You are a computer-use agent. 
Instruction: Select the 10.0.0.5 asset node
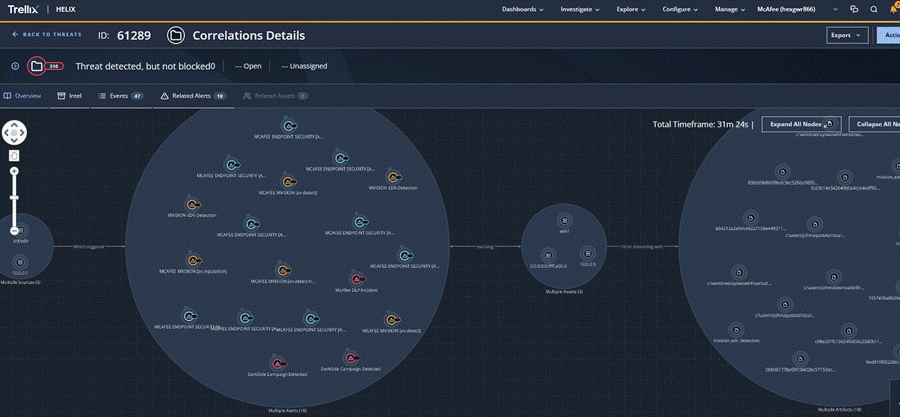(x=586, y=254)
